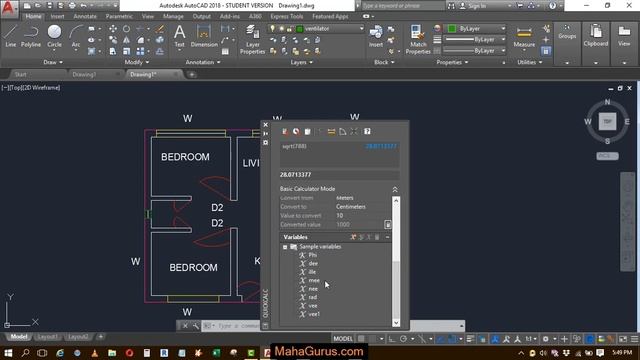Choose the Dimension tool
The width and height of the screenshot is (640, 360).
[204, 36]
